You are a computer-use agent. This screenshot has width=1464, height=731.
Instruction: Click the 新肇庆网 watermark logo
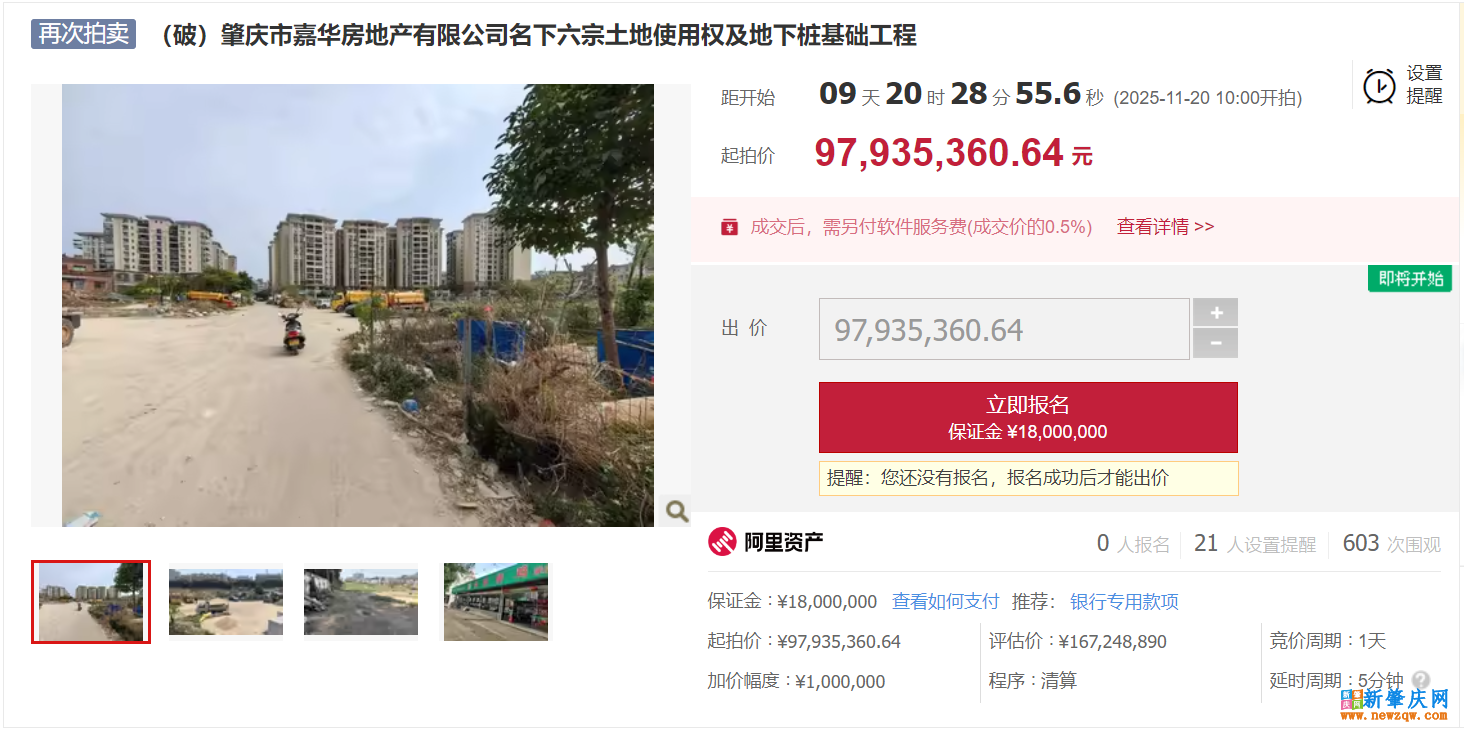(1395, 703)
